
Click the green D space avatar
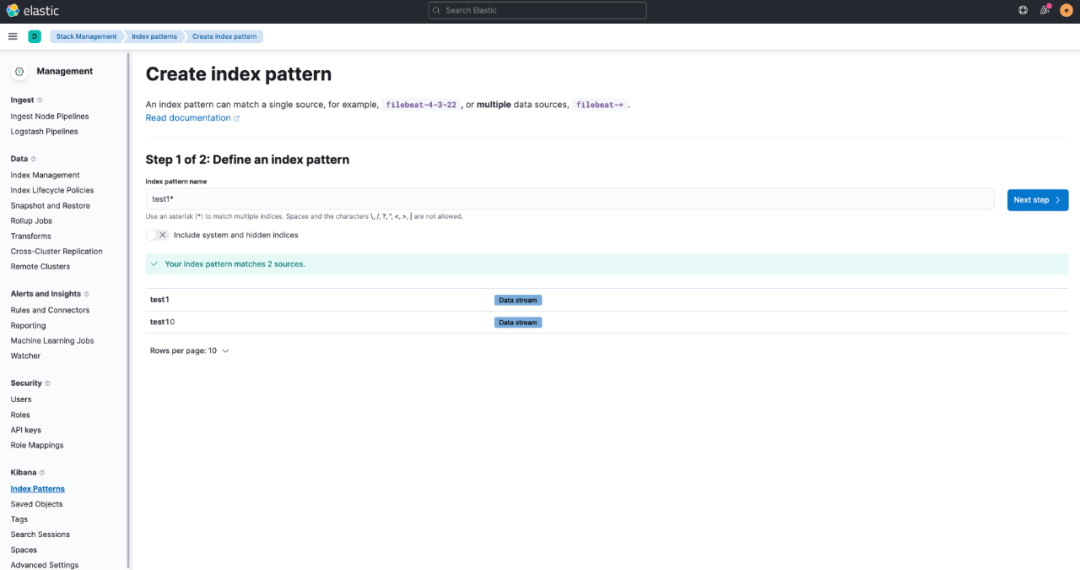[34, 36]
